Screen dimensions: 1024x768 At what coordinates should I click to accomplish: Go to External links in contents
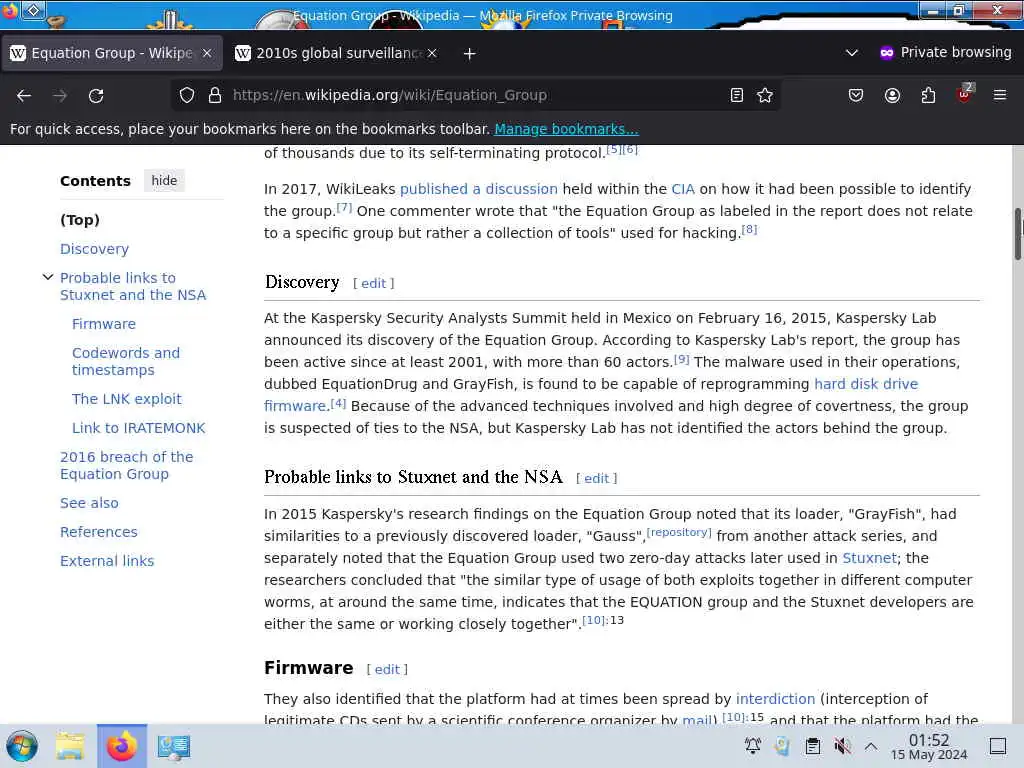pos(107,561)
